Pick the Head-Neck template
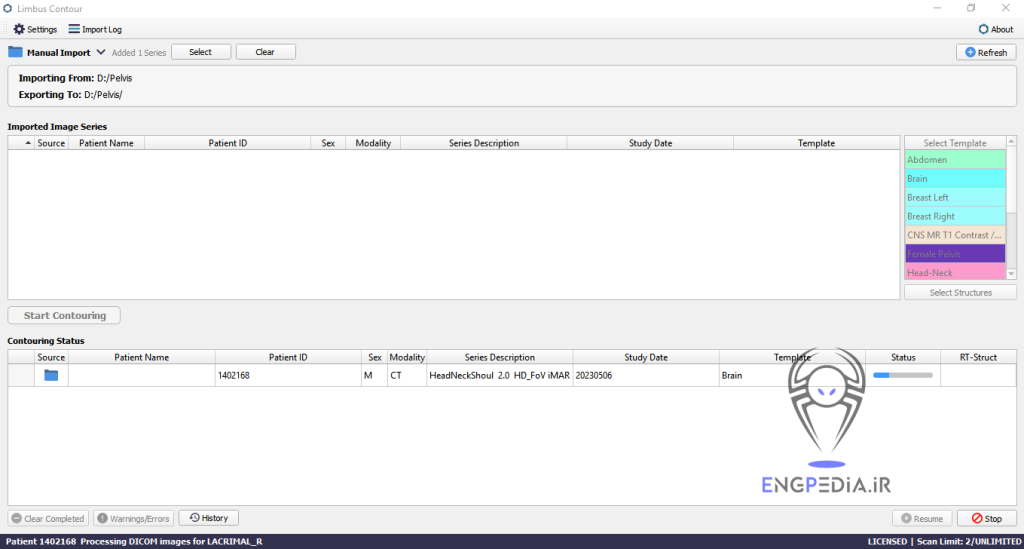This screenshot has width=1024, height=549. click(x=954, y=272)
